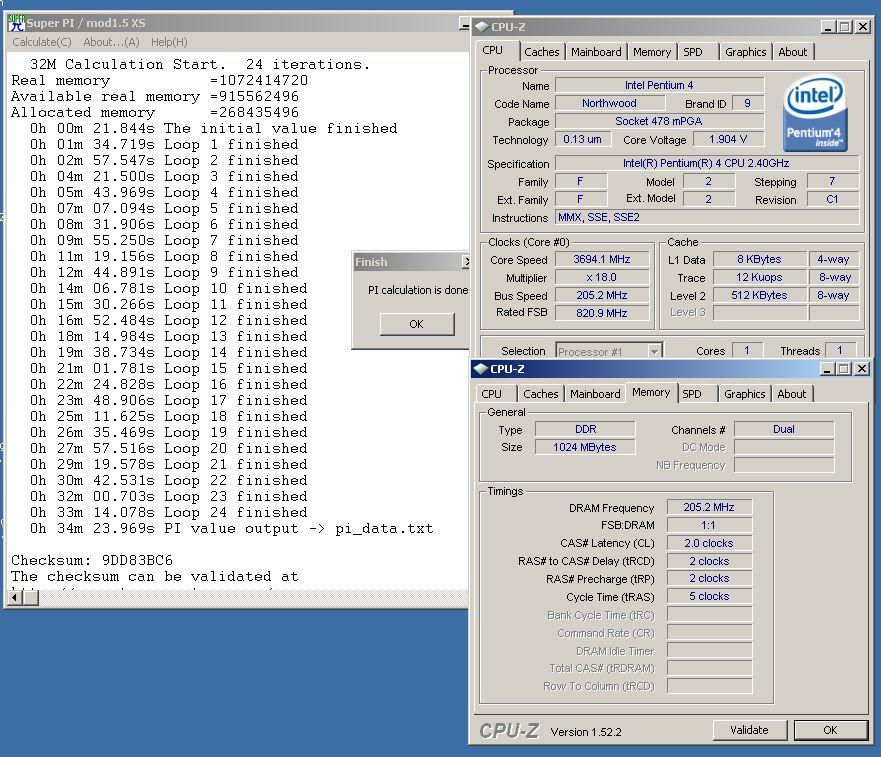The image size is (881, 757).
Task: Click the Checksum: 9DD83BC6 line
Action: click(92, 560)
